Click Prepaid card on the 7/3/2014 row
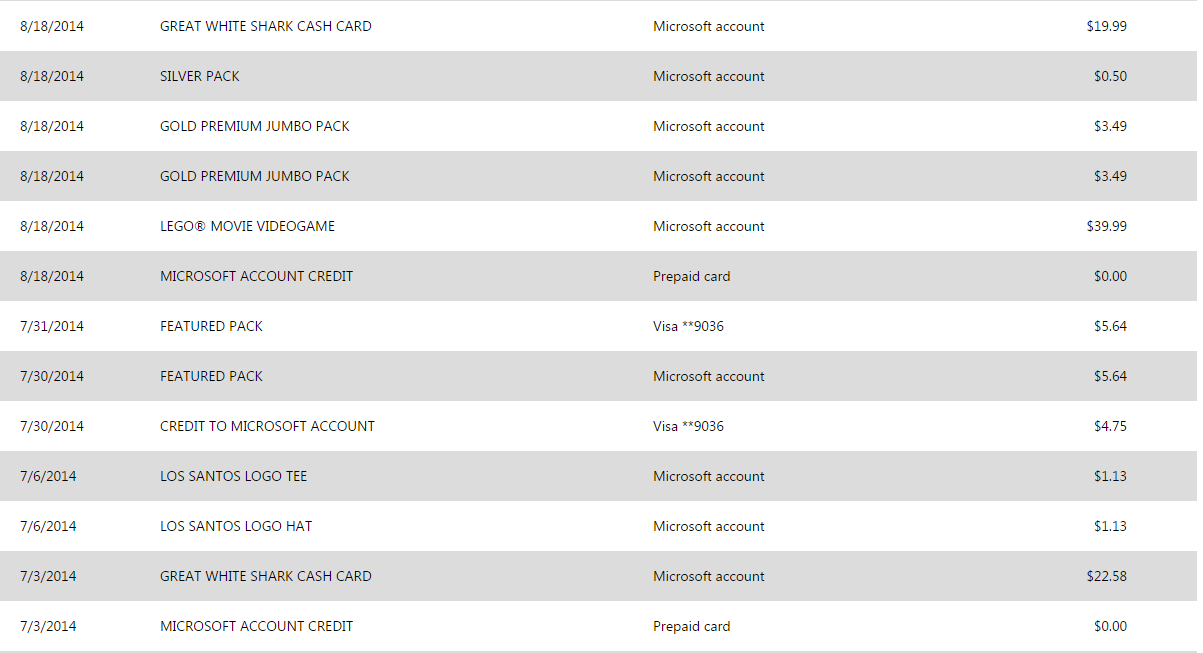The width and height of the screenshot is (1203, 653). click(691, 626)
